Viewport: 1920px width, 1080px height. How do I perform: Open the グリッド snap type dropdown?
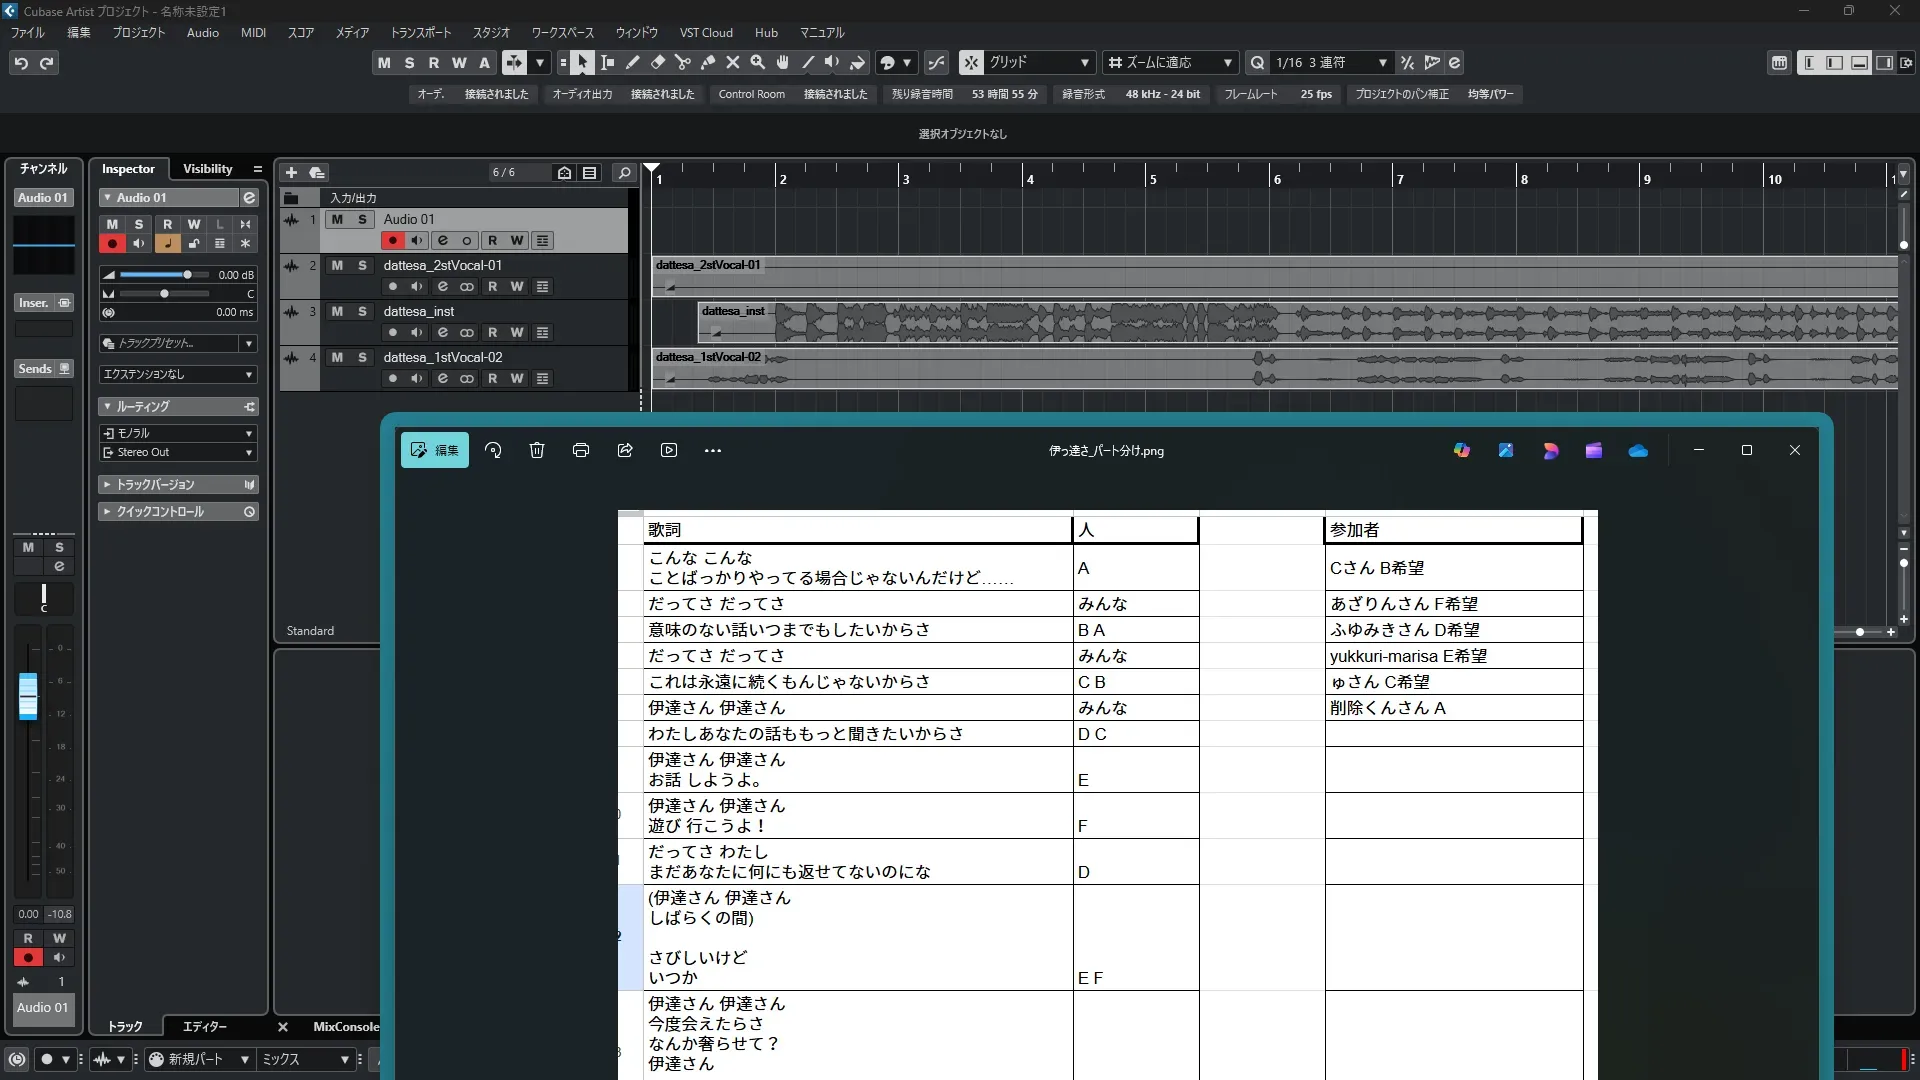(1084, 63)
